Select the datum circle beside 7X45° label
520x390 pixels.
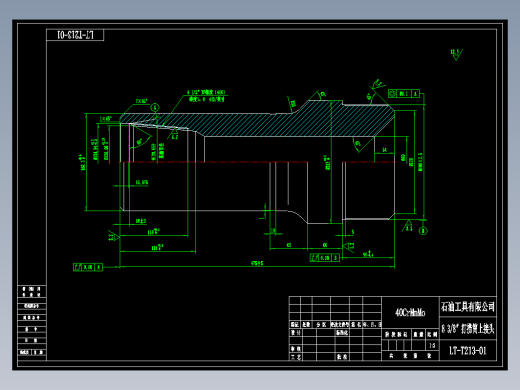155,107
